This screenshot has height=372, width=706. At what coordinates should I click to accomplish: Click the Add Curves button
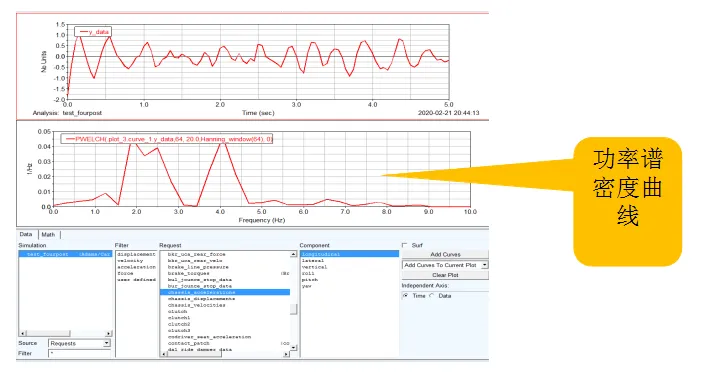tap(445, 254)
